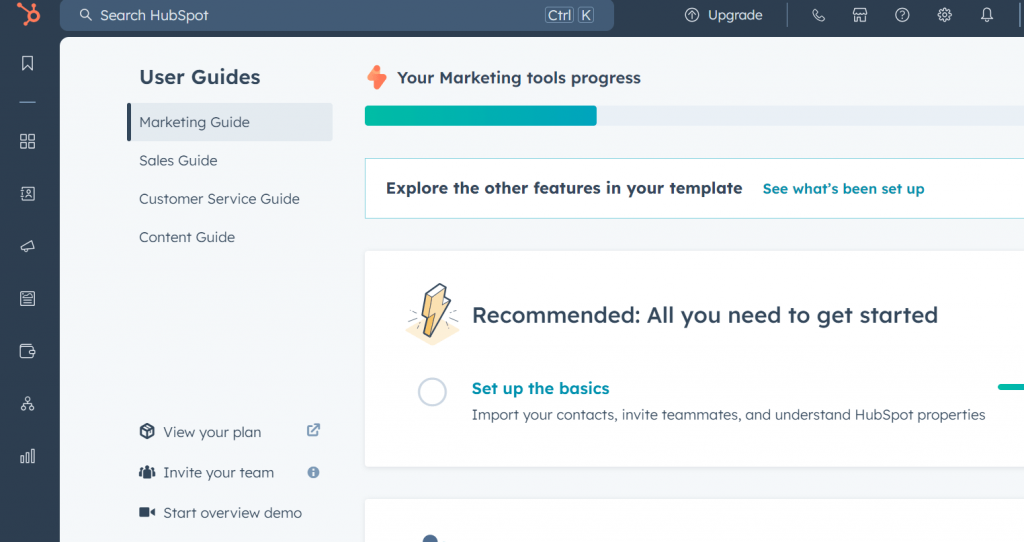Click the external link icon beside View your plan

pos(313,430)
